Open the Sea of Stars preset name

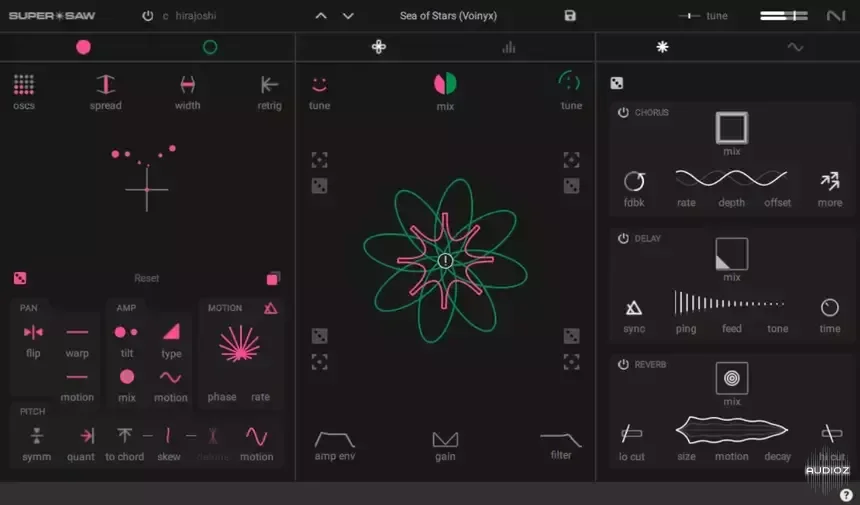pos(448,16)
